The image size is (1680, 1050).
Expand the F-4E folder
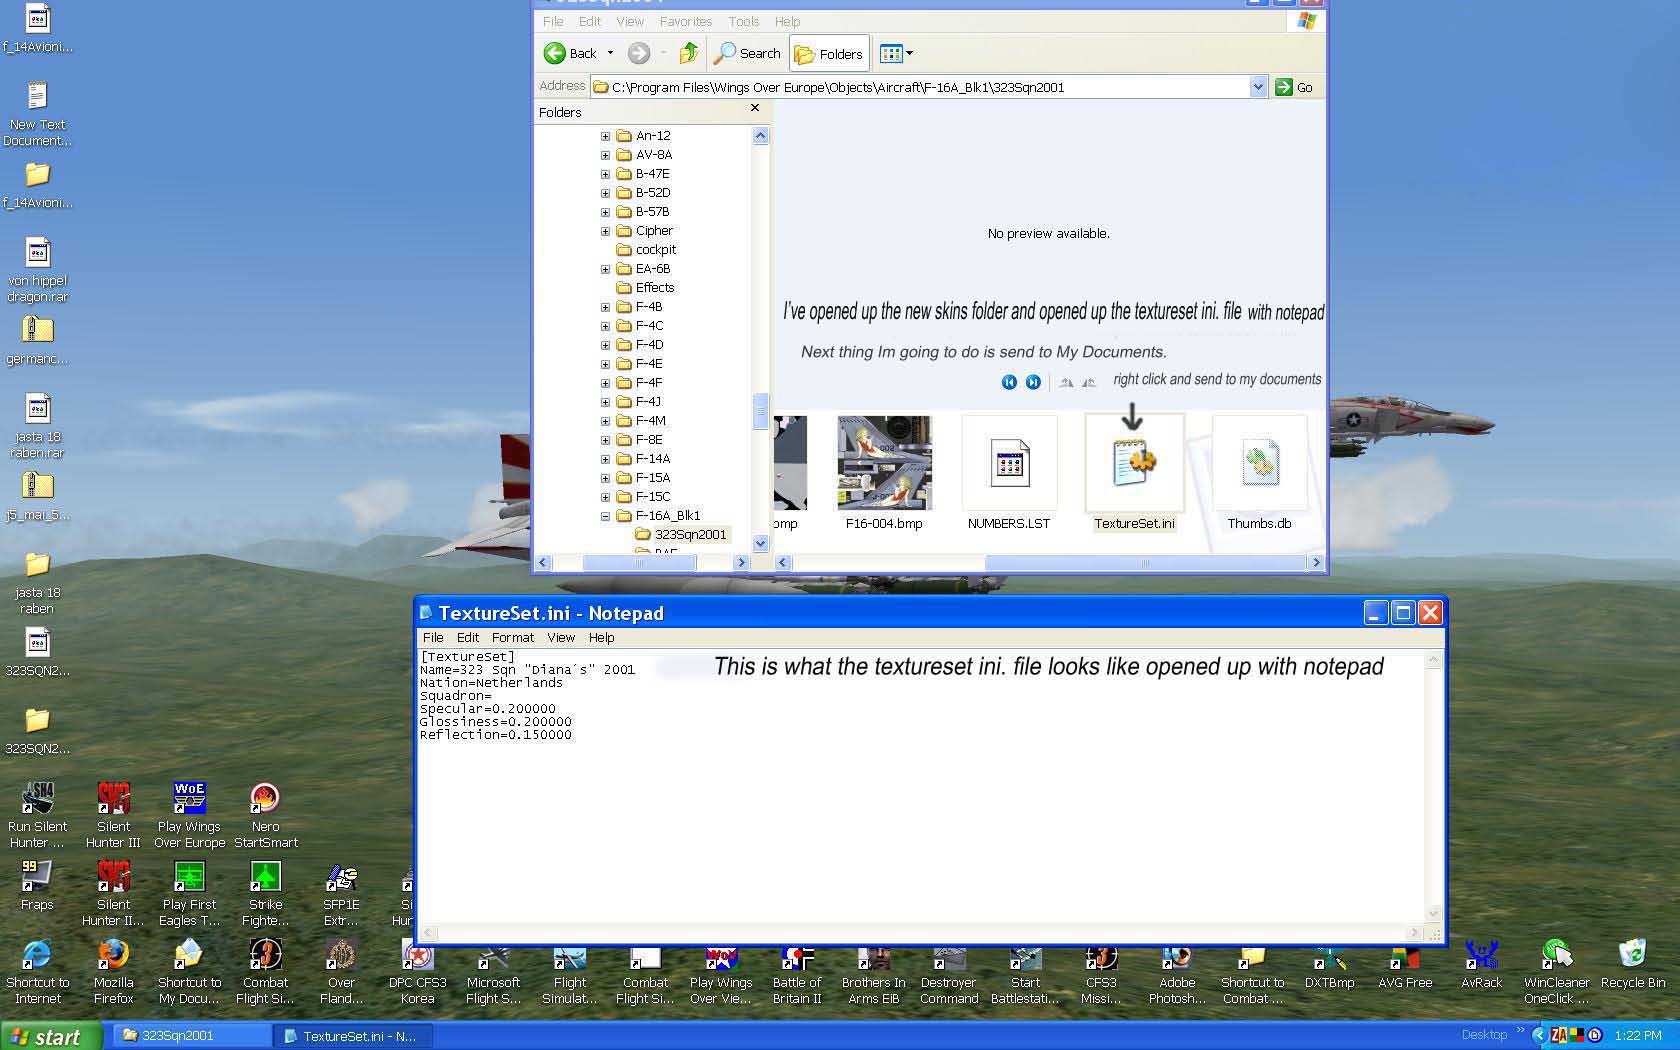point(605,364)
